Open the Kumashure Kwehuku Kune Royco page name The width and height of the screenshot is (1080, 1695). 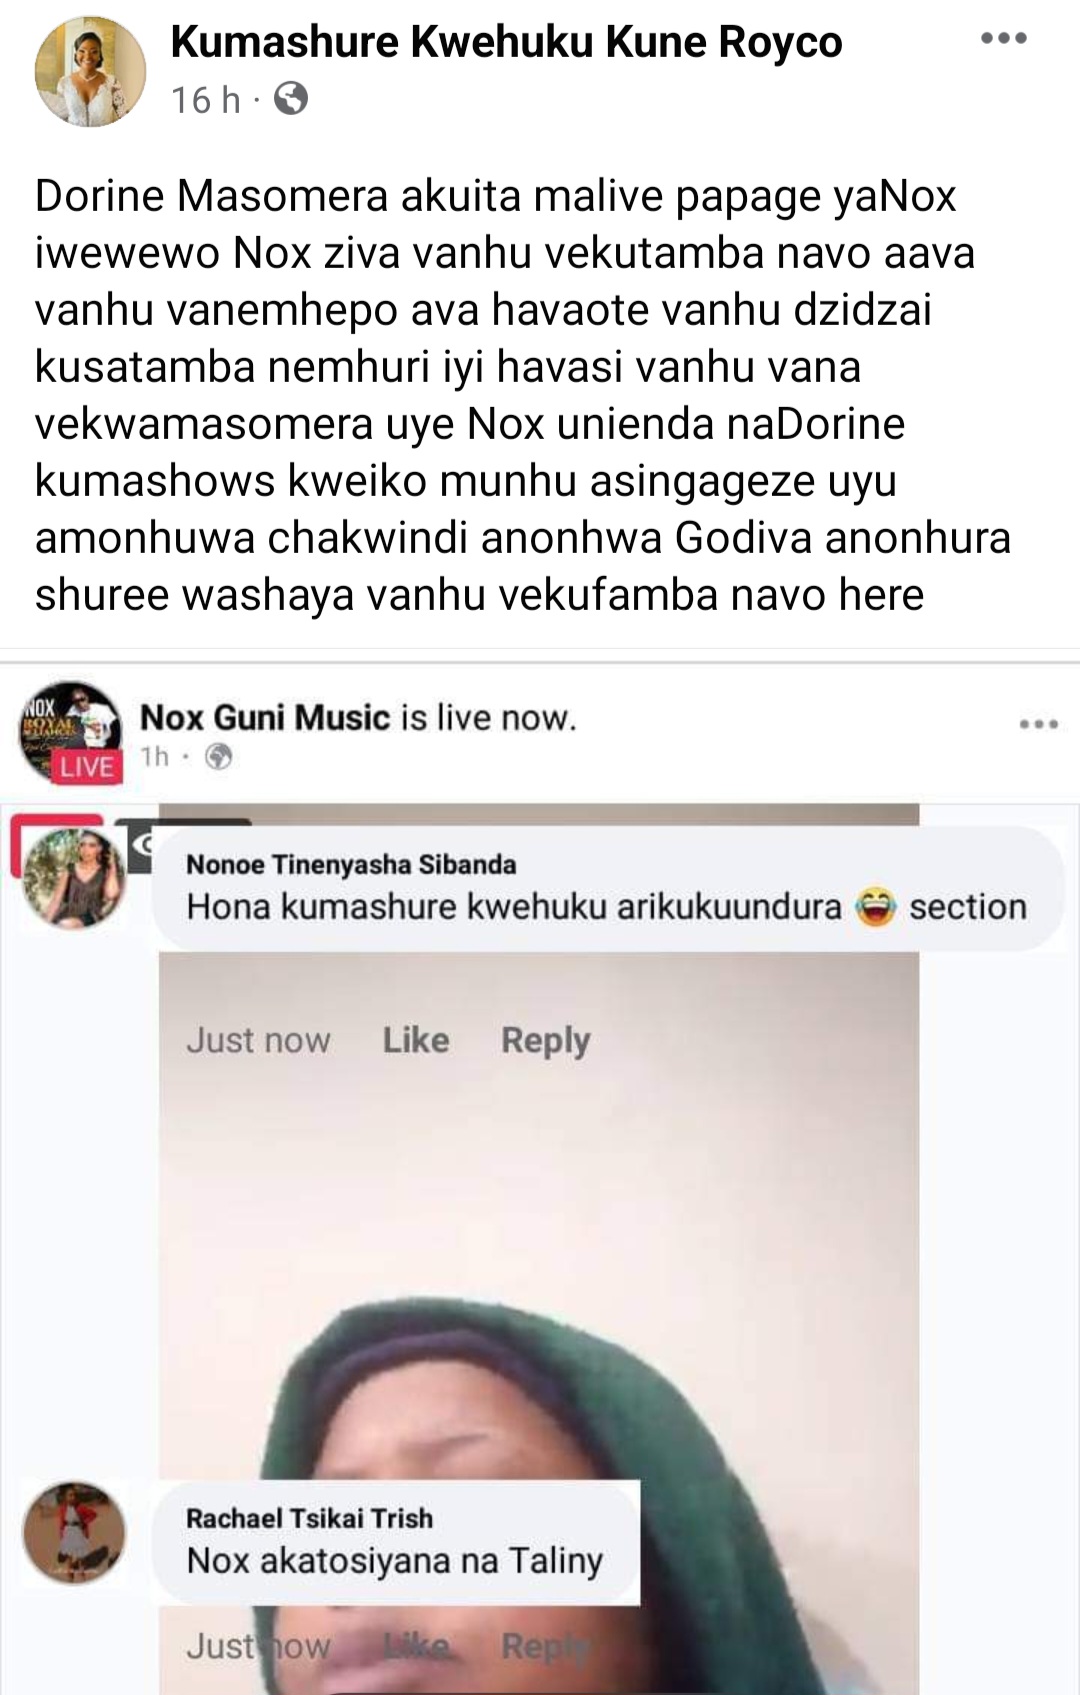(506, 42)
